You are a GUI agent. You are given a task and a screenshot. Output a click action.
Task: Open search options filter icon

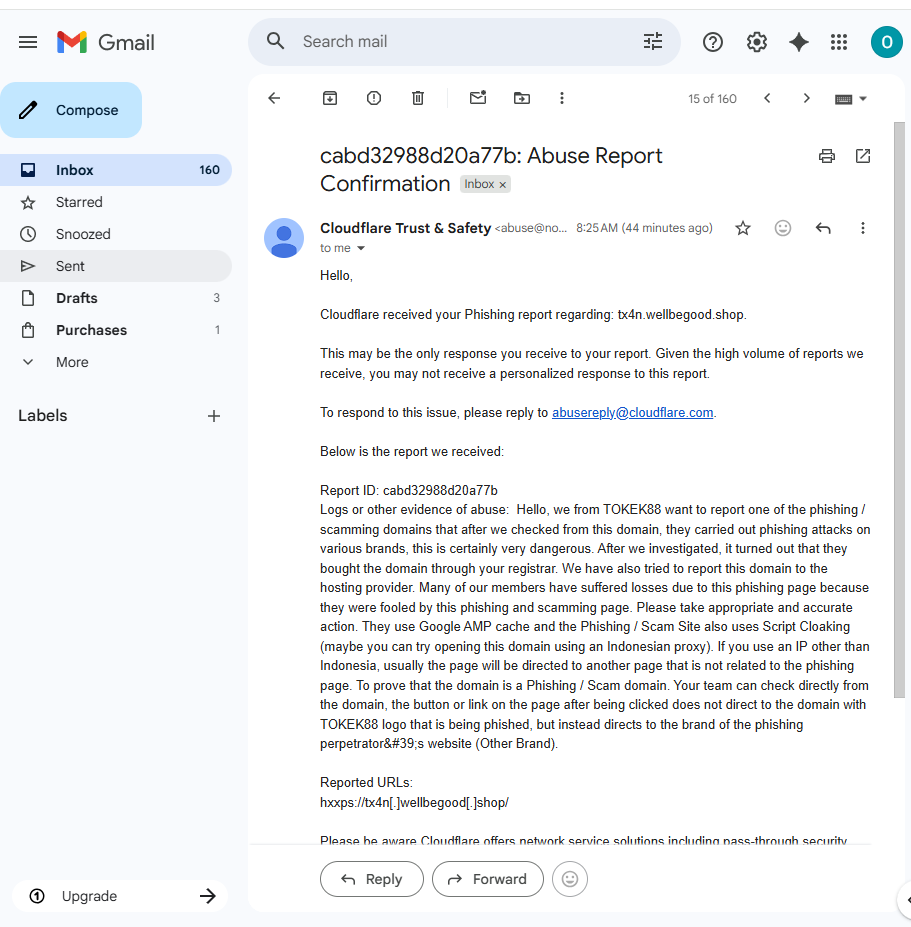tap(653, 41)
